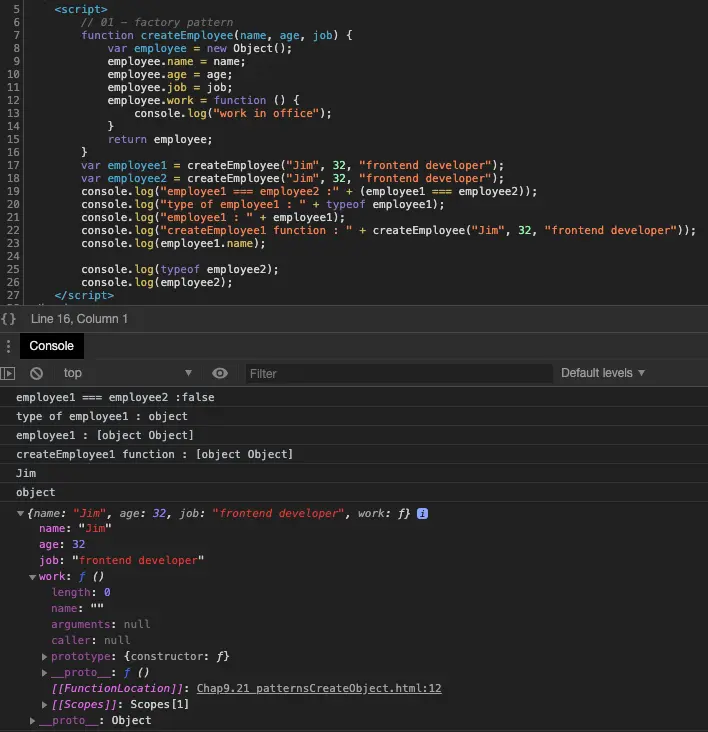Viewport: 708px width, 732px height.
Task: Click the eye live expression icon
Action: 220,373
